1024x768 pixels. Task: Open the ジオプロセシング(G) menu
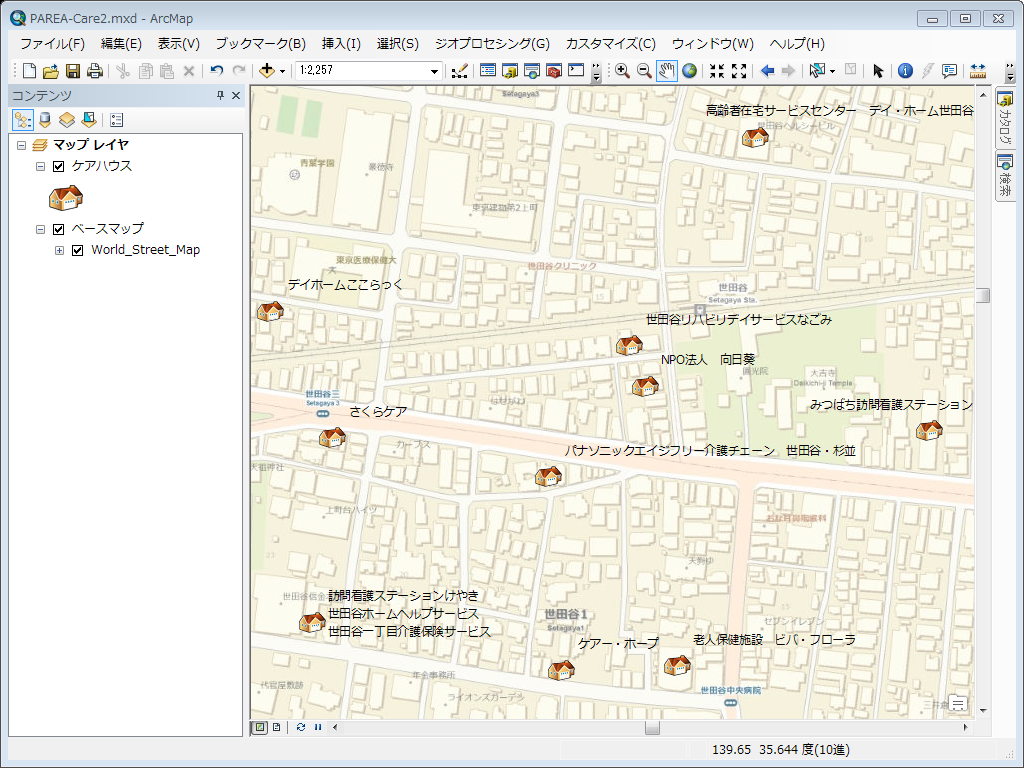(x=492, y=44)
